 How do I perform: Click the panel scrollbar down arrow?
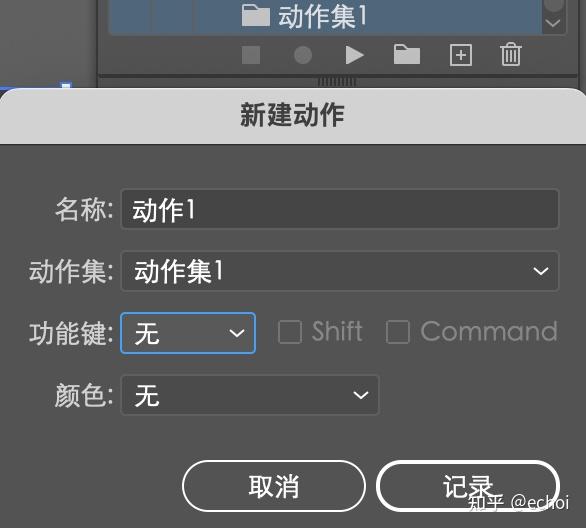(x=553, y=24)
